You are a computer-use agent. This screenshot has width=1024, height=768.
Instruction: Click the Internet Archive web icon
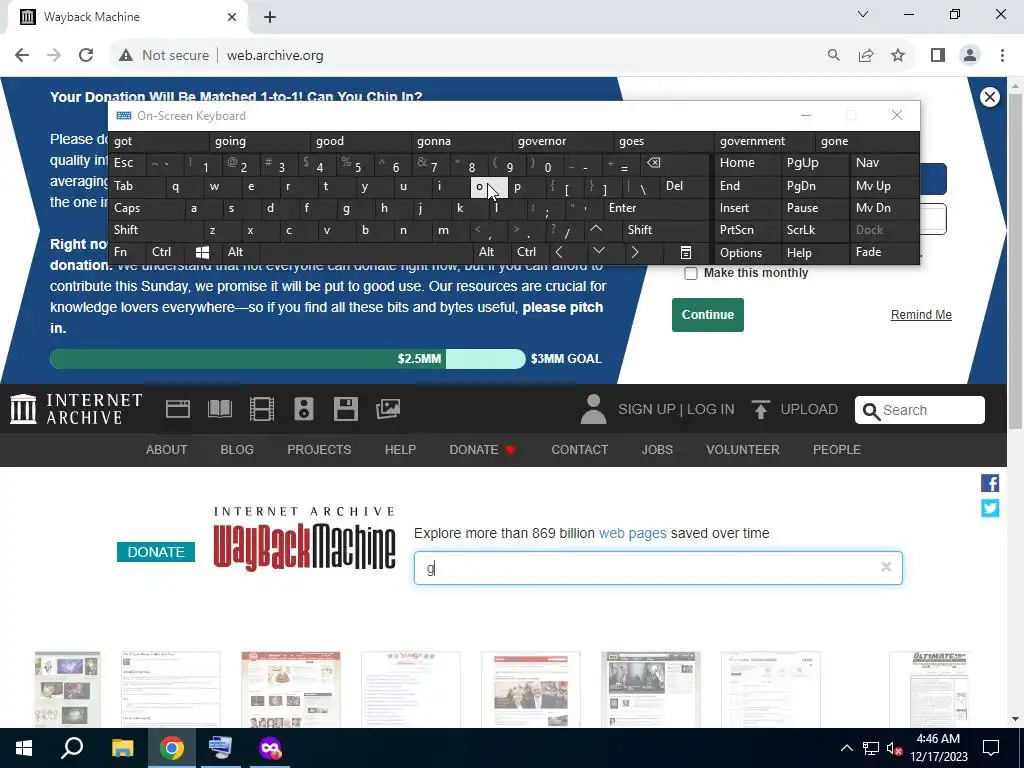click(x=178, y=409)
